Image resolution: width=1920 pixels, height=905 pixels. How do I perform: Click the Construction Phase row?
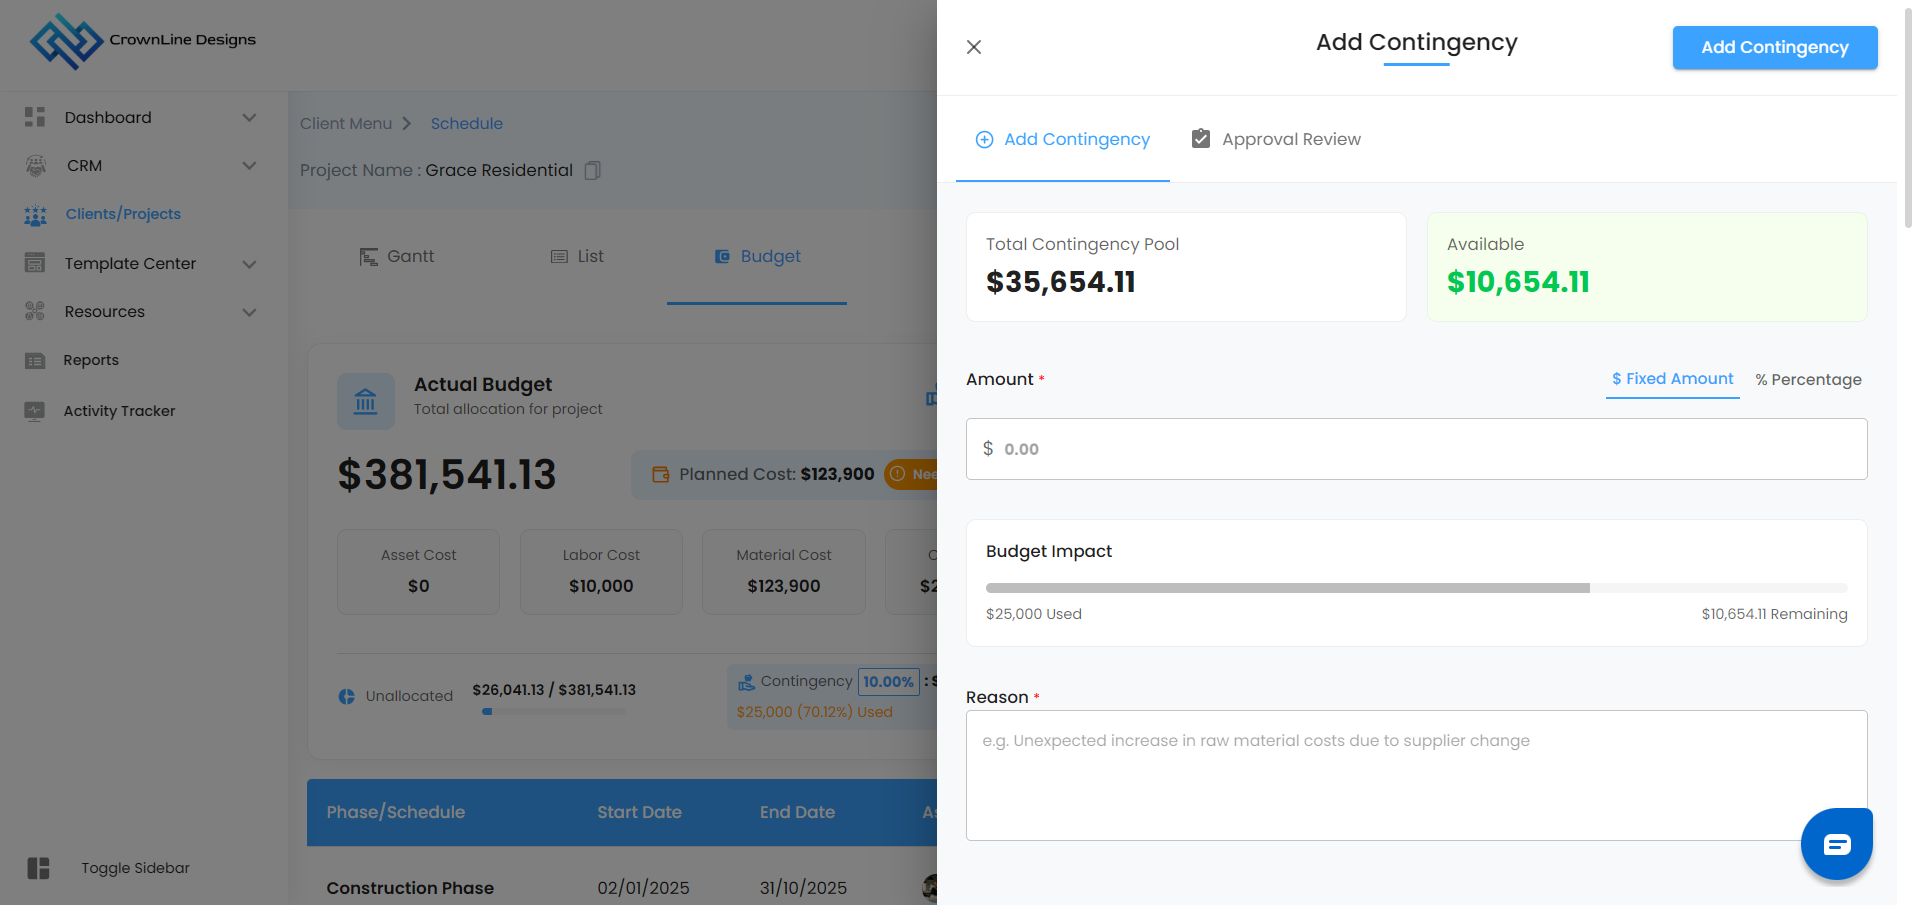[x=622, y=888]
